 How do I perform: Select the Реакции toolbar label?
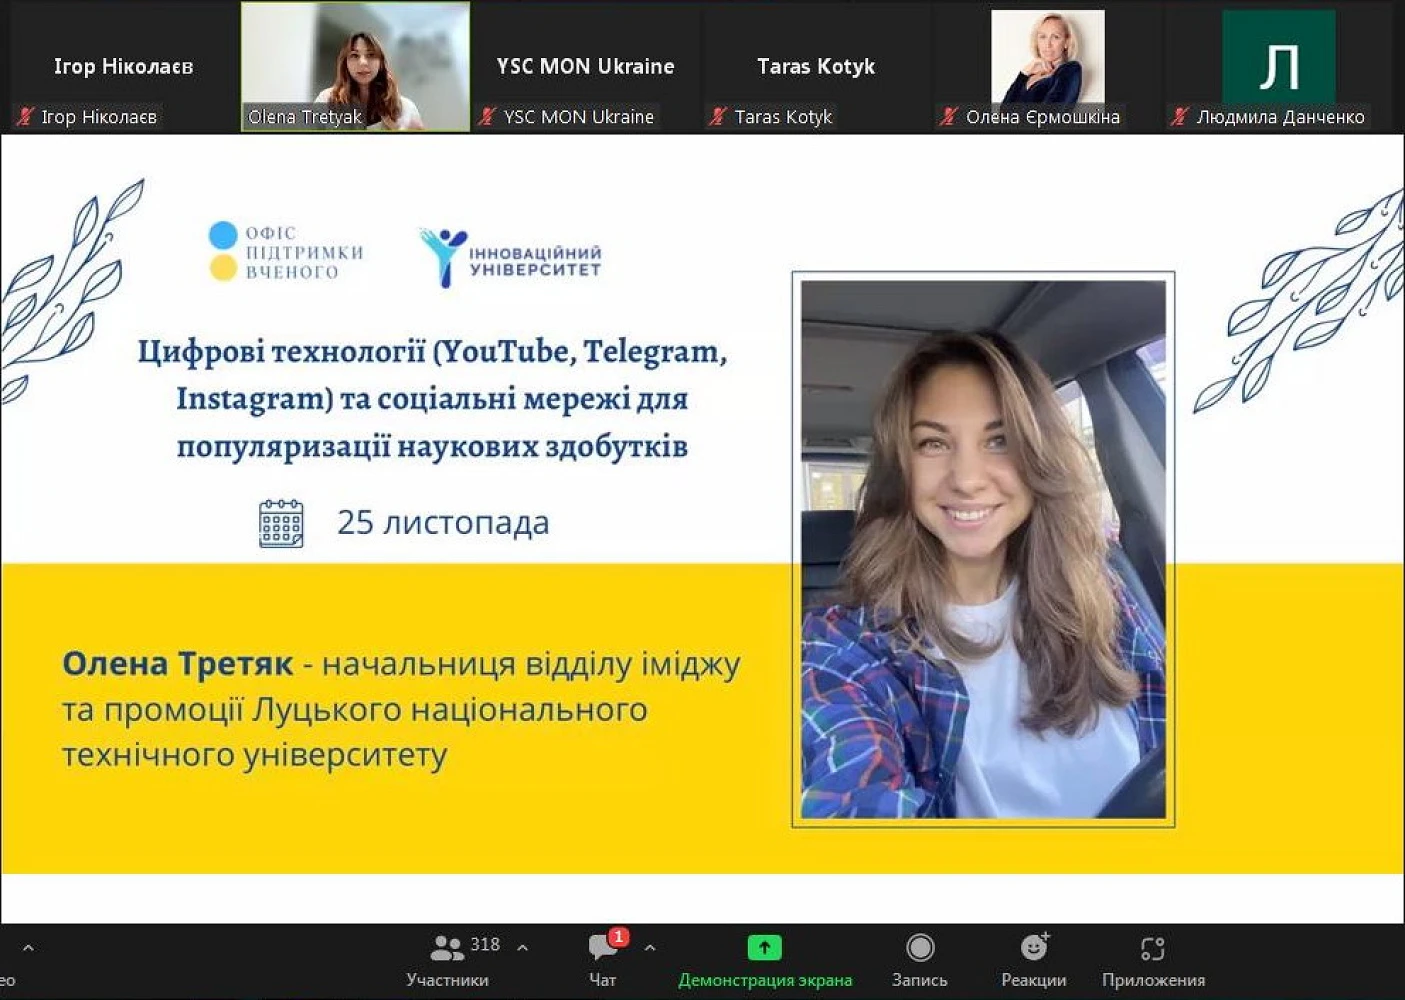pos(1033,980)
